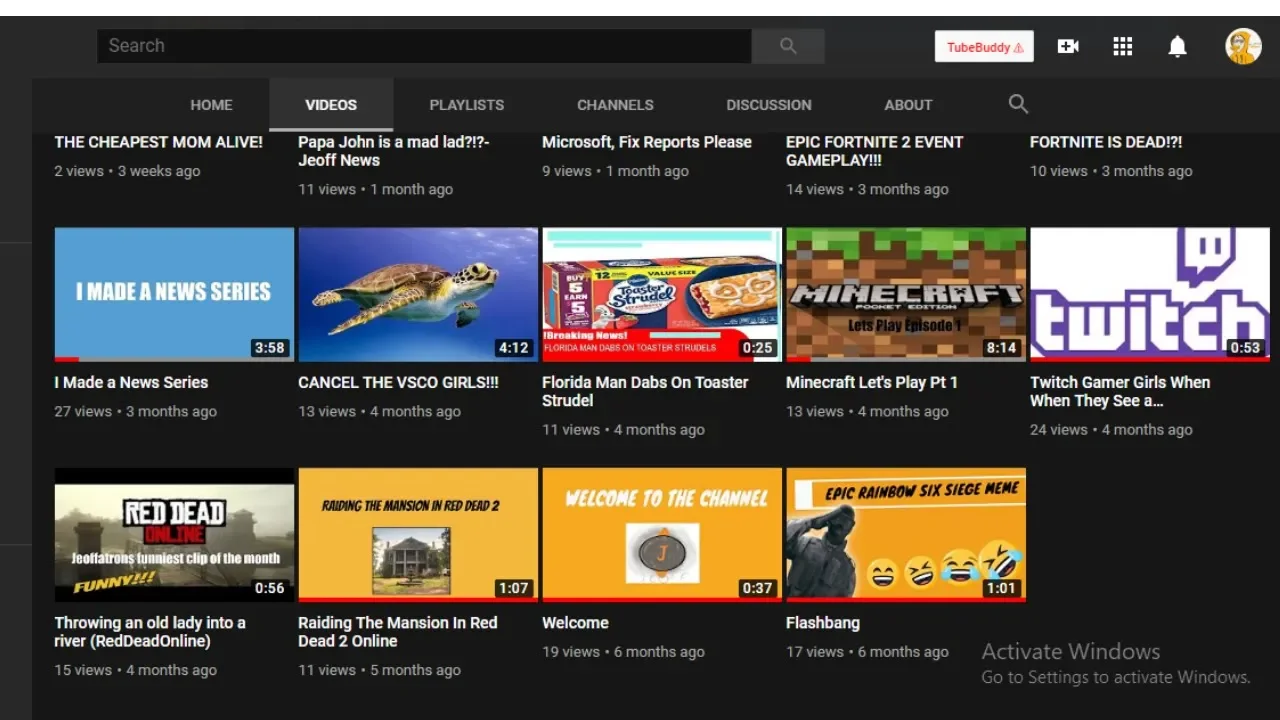Open 'FORTNITE IS DEAD!?!' video title
The width and height of the screenshot is (1280, 720).
pyautogui.click(x=1106, y=142)
